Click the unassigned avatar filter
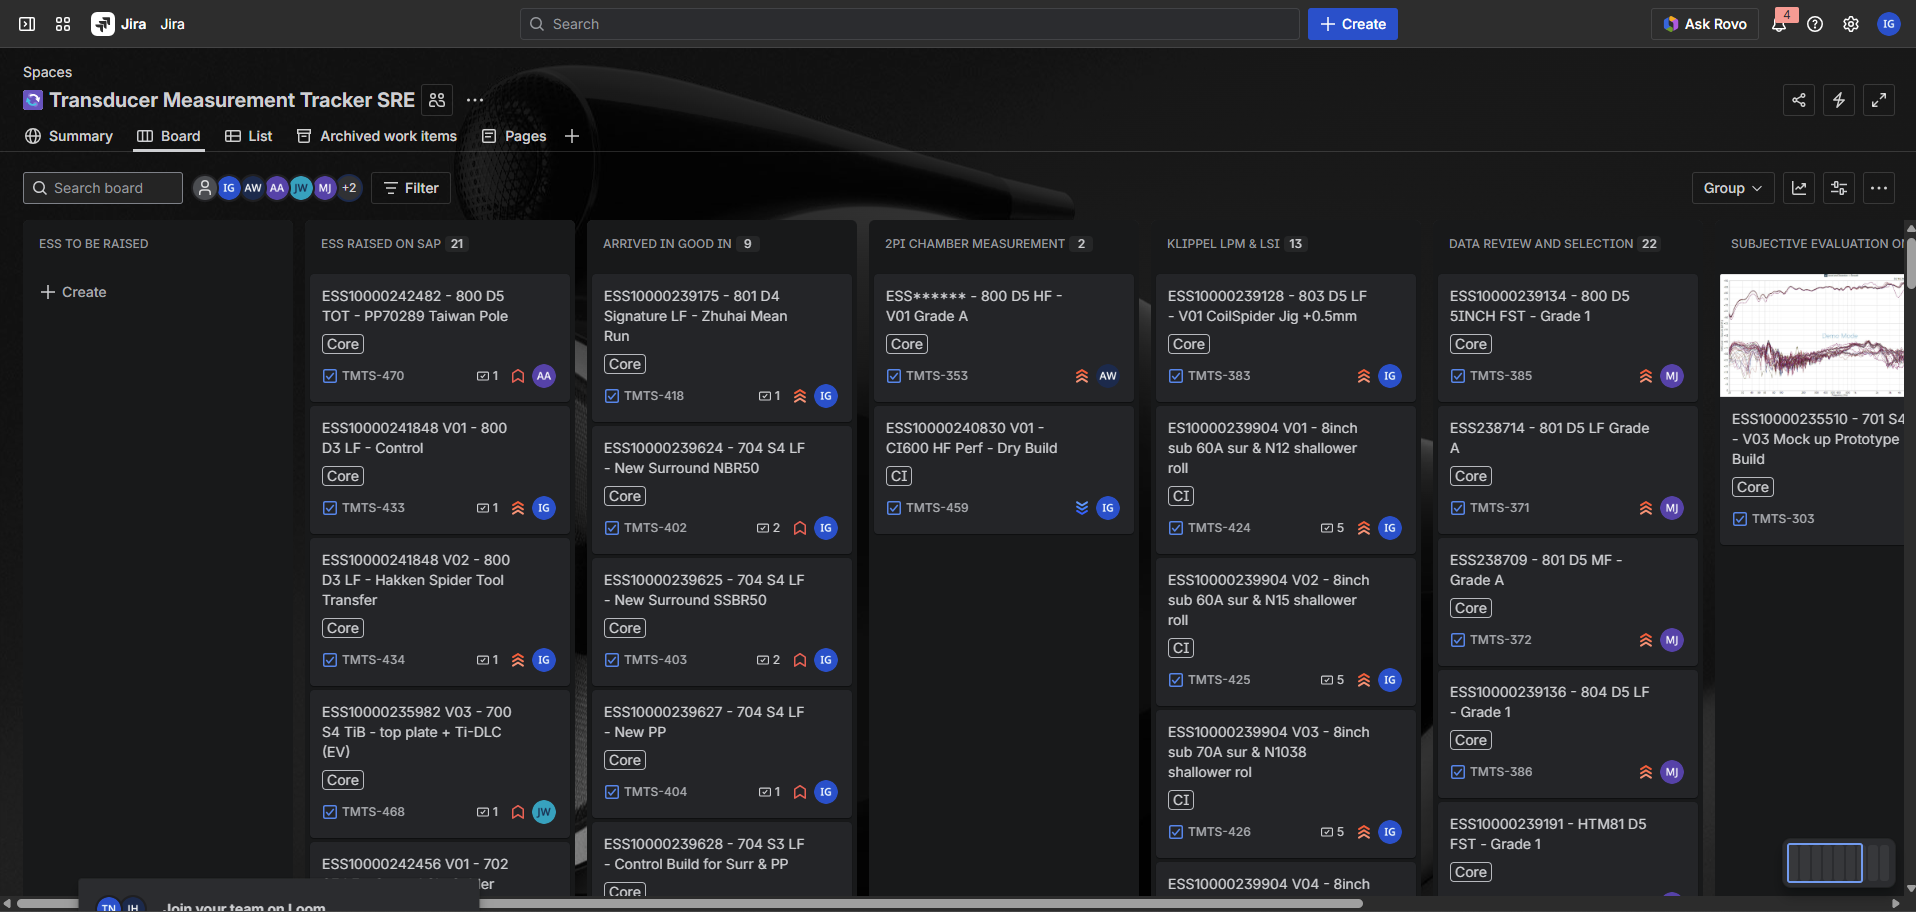The image size is (1916, 912). 205,188
